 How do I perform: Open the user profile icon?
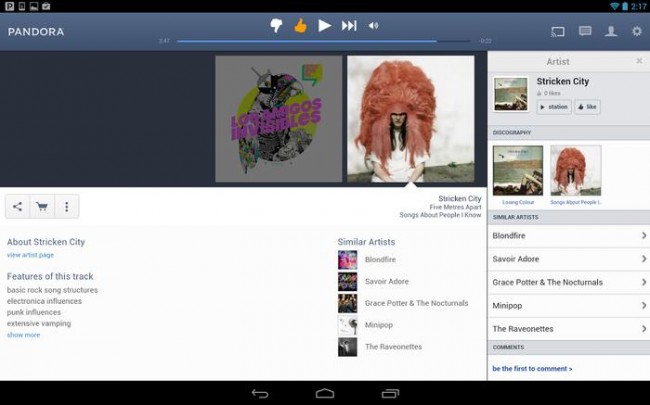[611, 31]
